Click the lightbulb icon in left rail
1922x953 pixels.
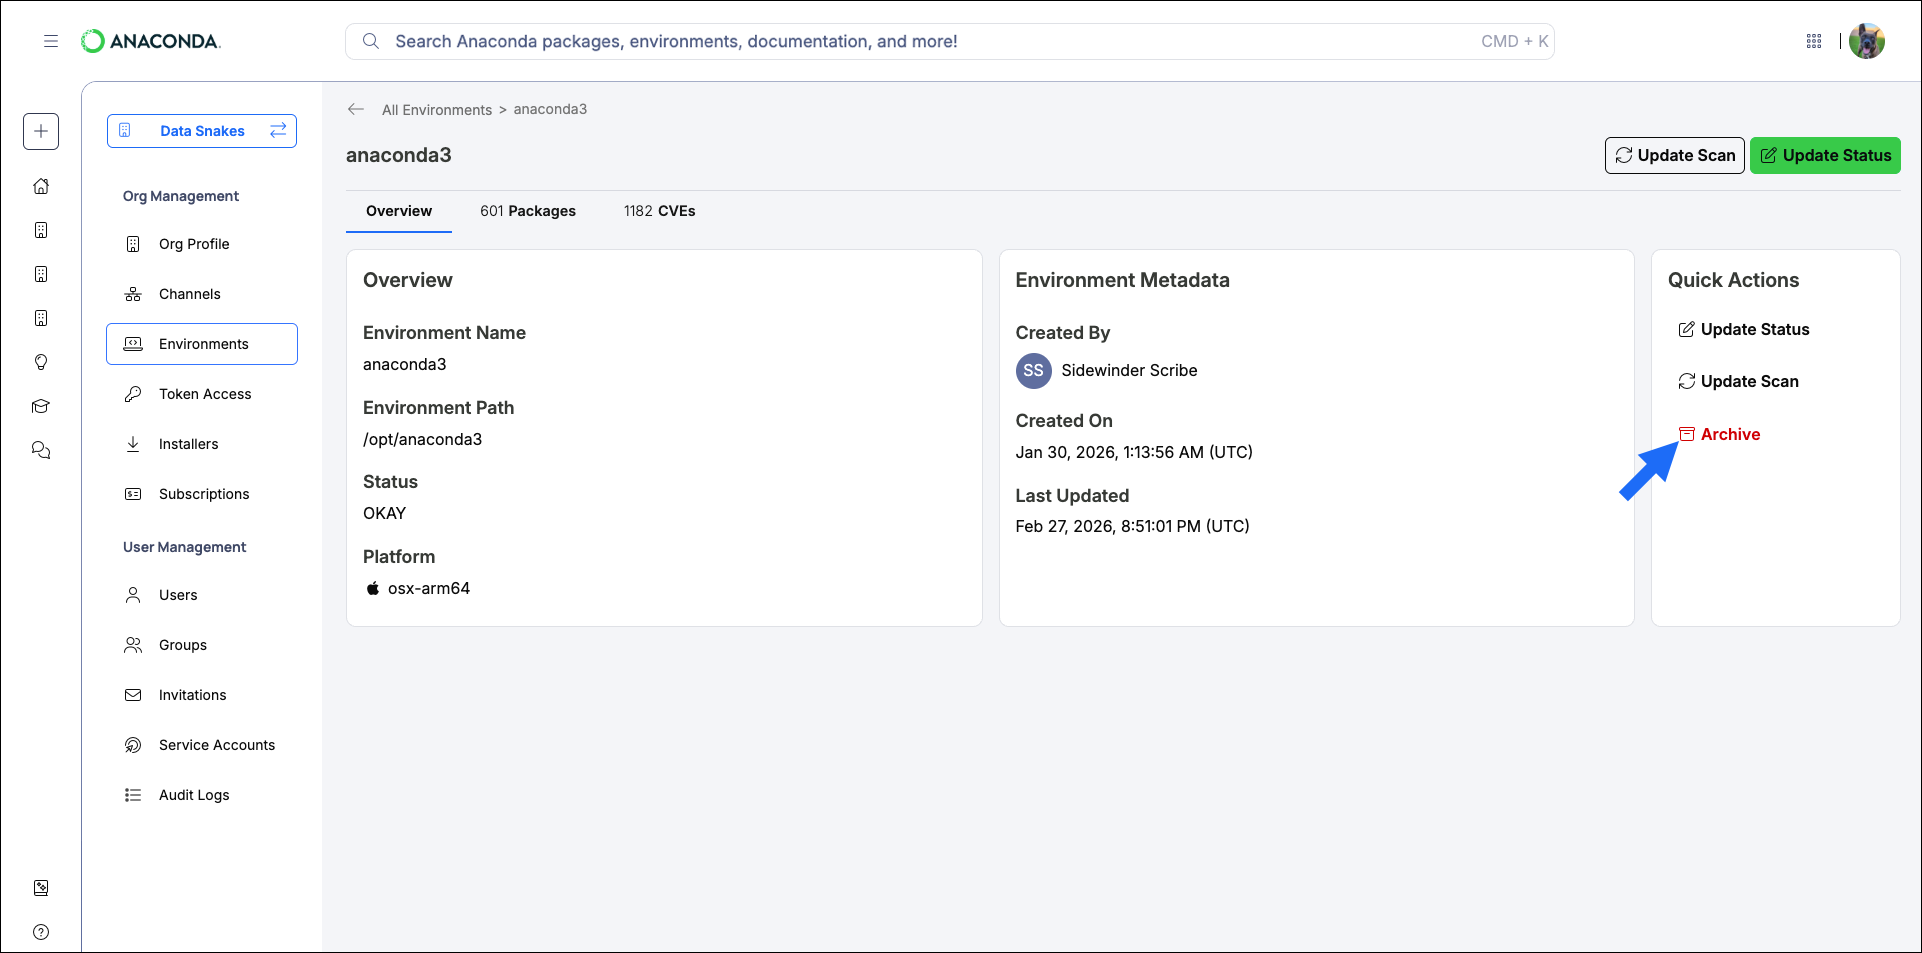(41, 362)
